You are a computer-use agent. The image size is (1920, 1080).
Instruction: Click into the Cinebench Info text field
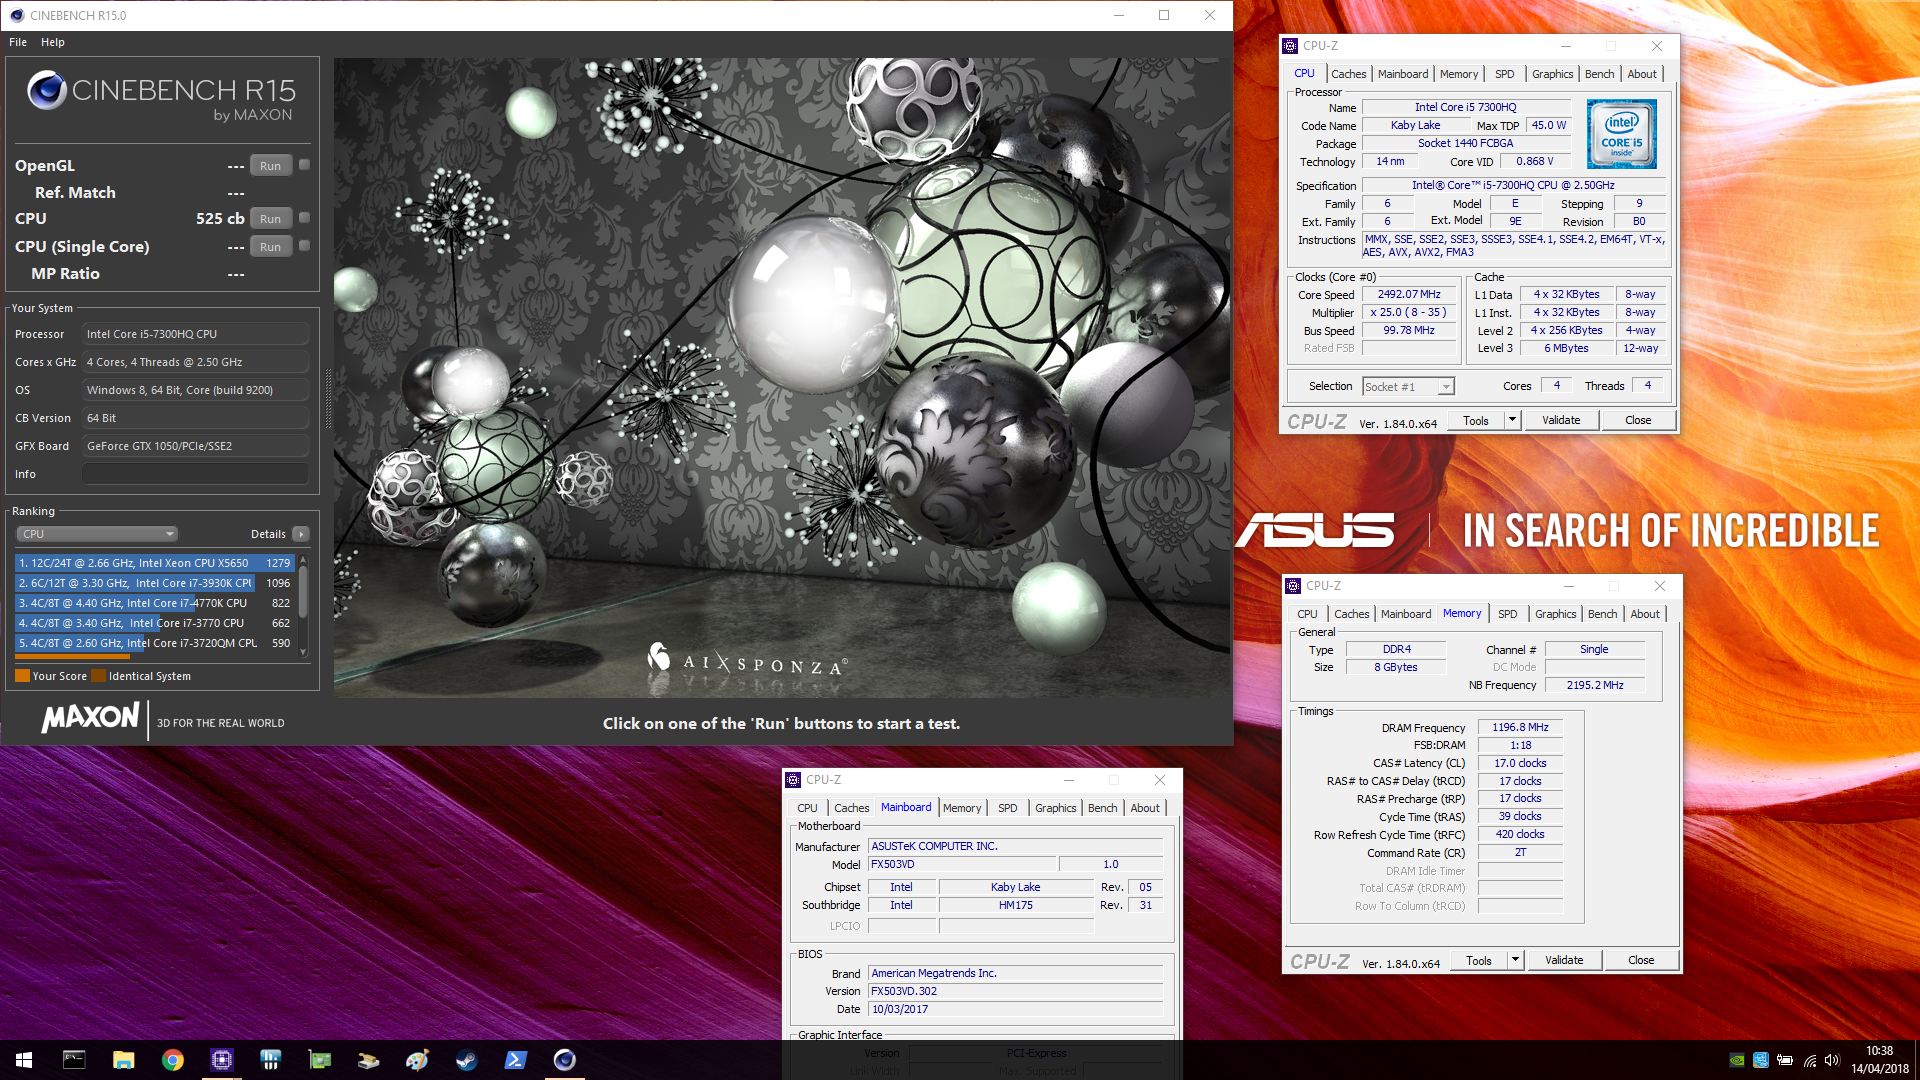click(x=195, y=474)
